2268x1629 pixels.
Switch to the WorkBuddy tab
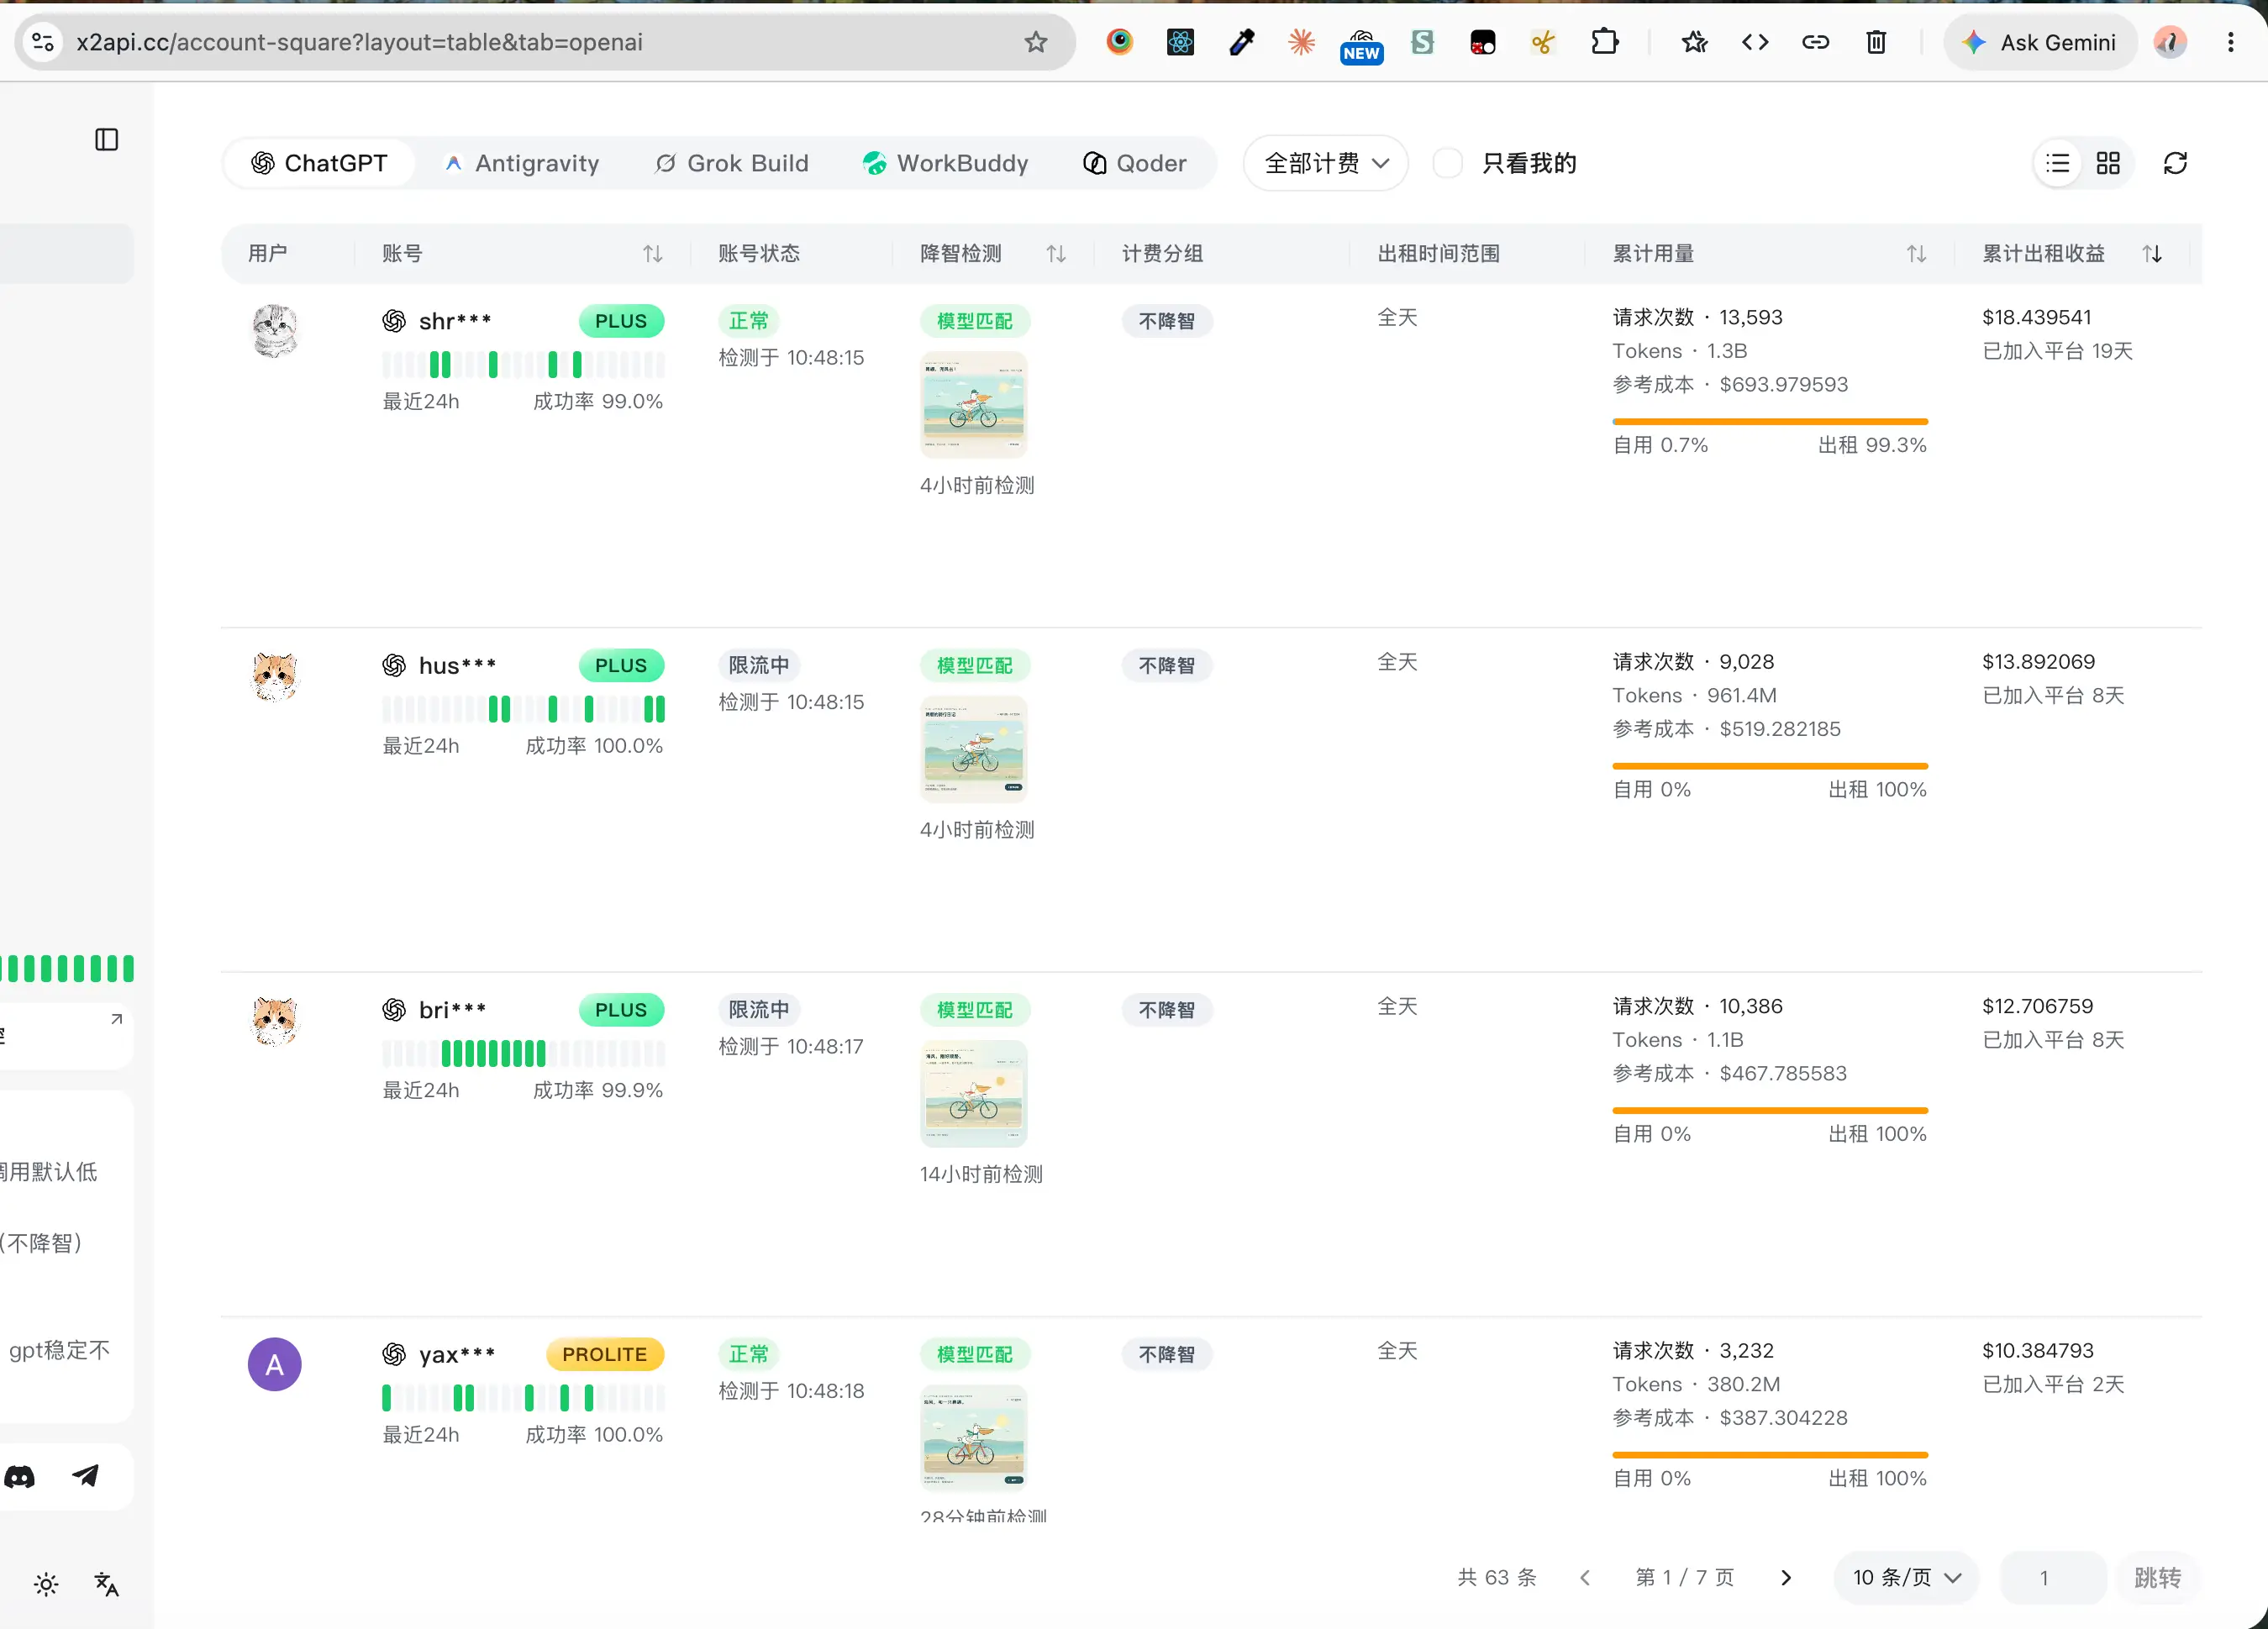[946, 163]
